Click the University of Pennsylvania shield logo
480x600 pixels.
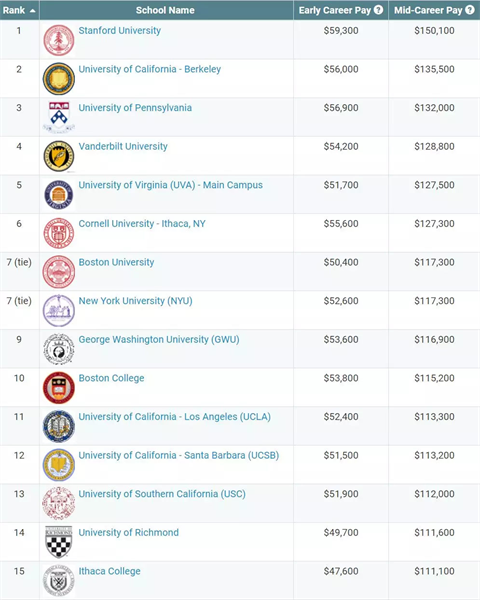[x=59, y=117]
